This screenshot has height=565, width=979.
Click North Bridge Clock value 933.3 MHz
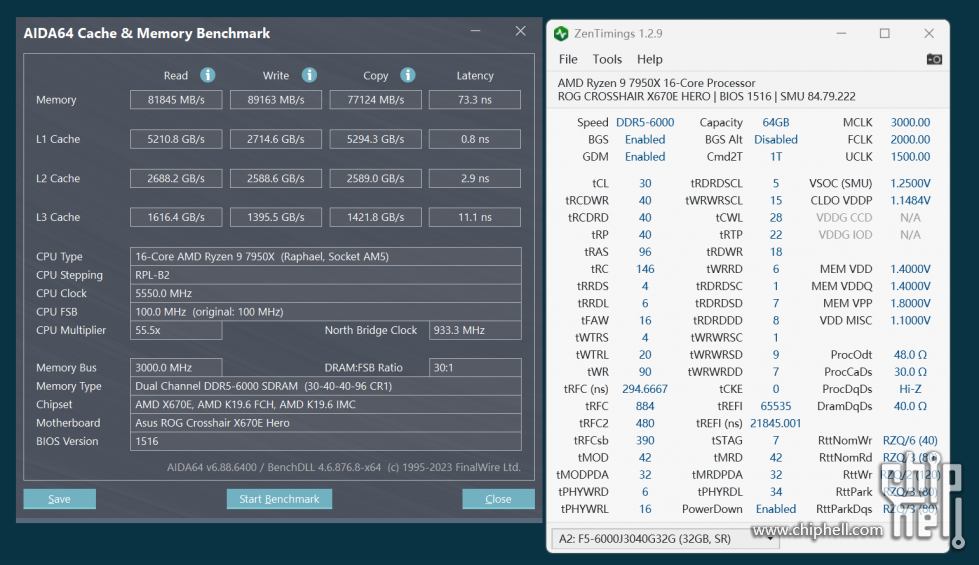pos(475,330)
